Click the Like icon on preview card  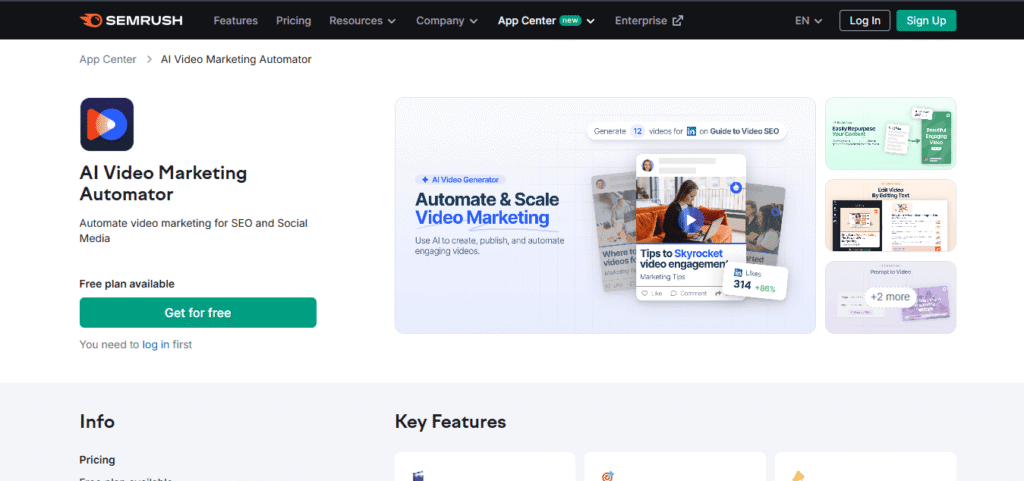(645, 294)
